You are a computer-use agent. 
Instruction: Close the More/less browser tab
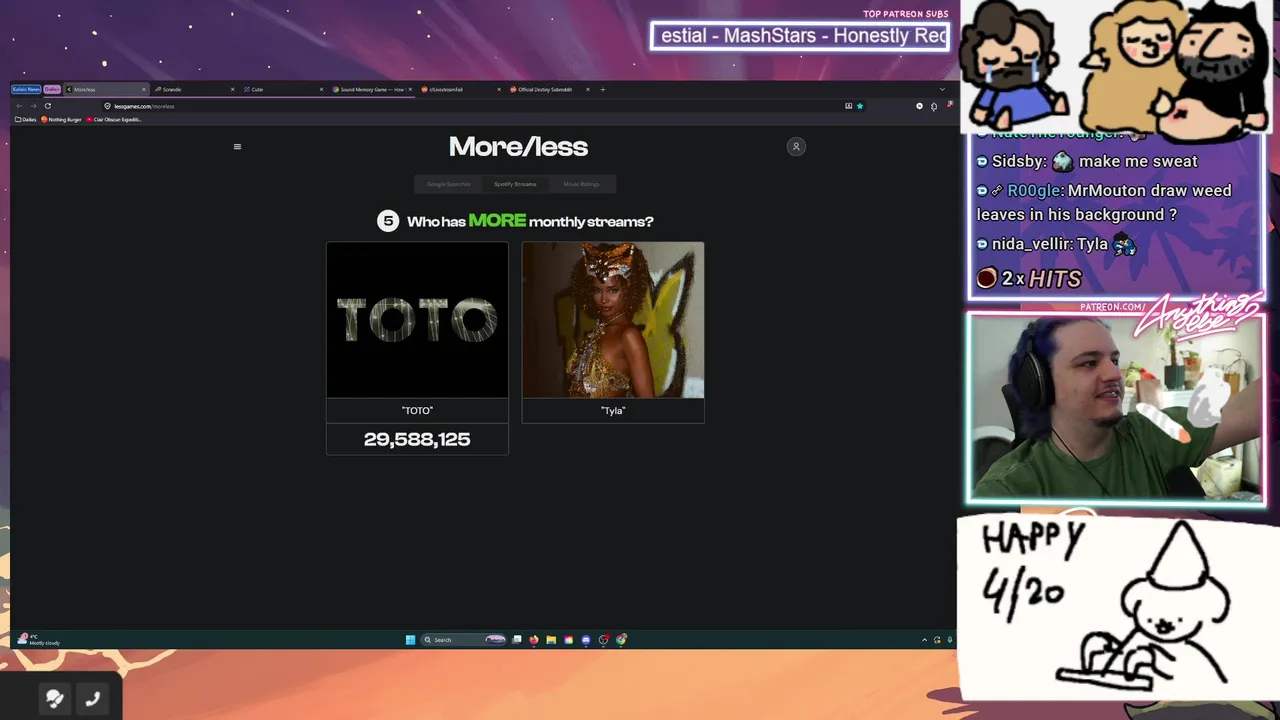[143, 89]
